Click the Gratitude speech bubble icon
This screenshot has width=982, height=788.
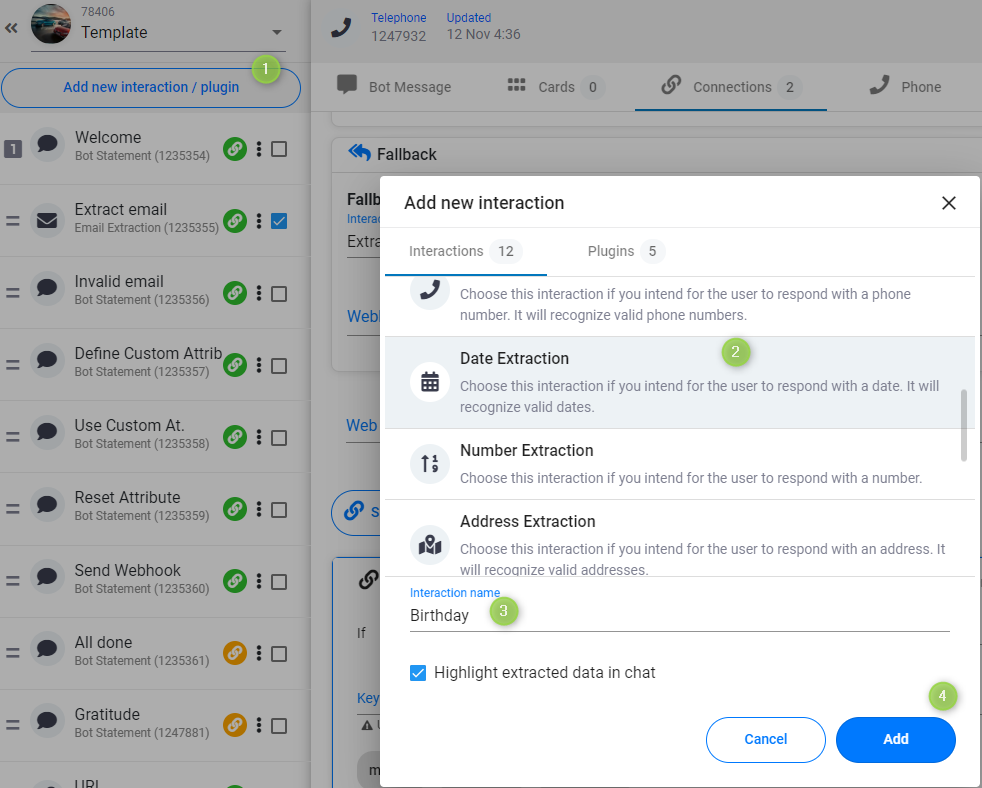click(48, 721)
